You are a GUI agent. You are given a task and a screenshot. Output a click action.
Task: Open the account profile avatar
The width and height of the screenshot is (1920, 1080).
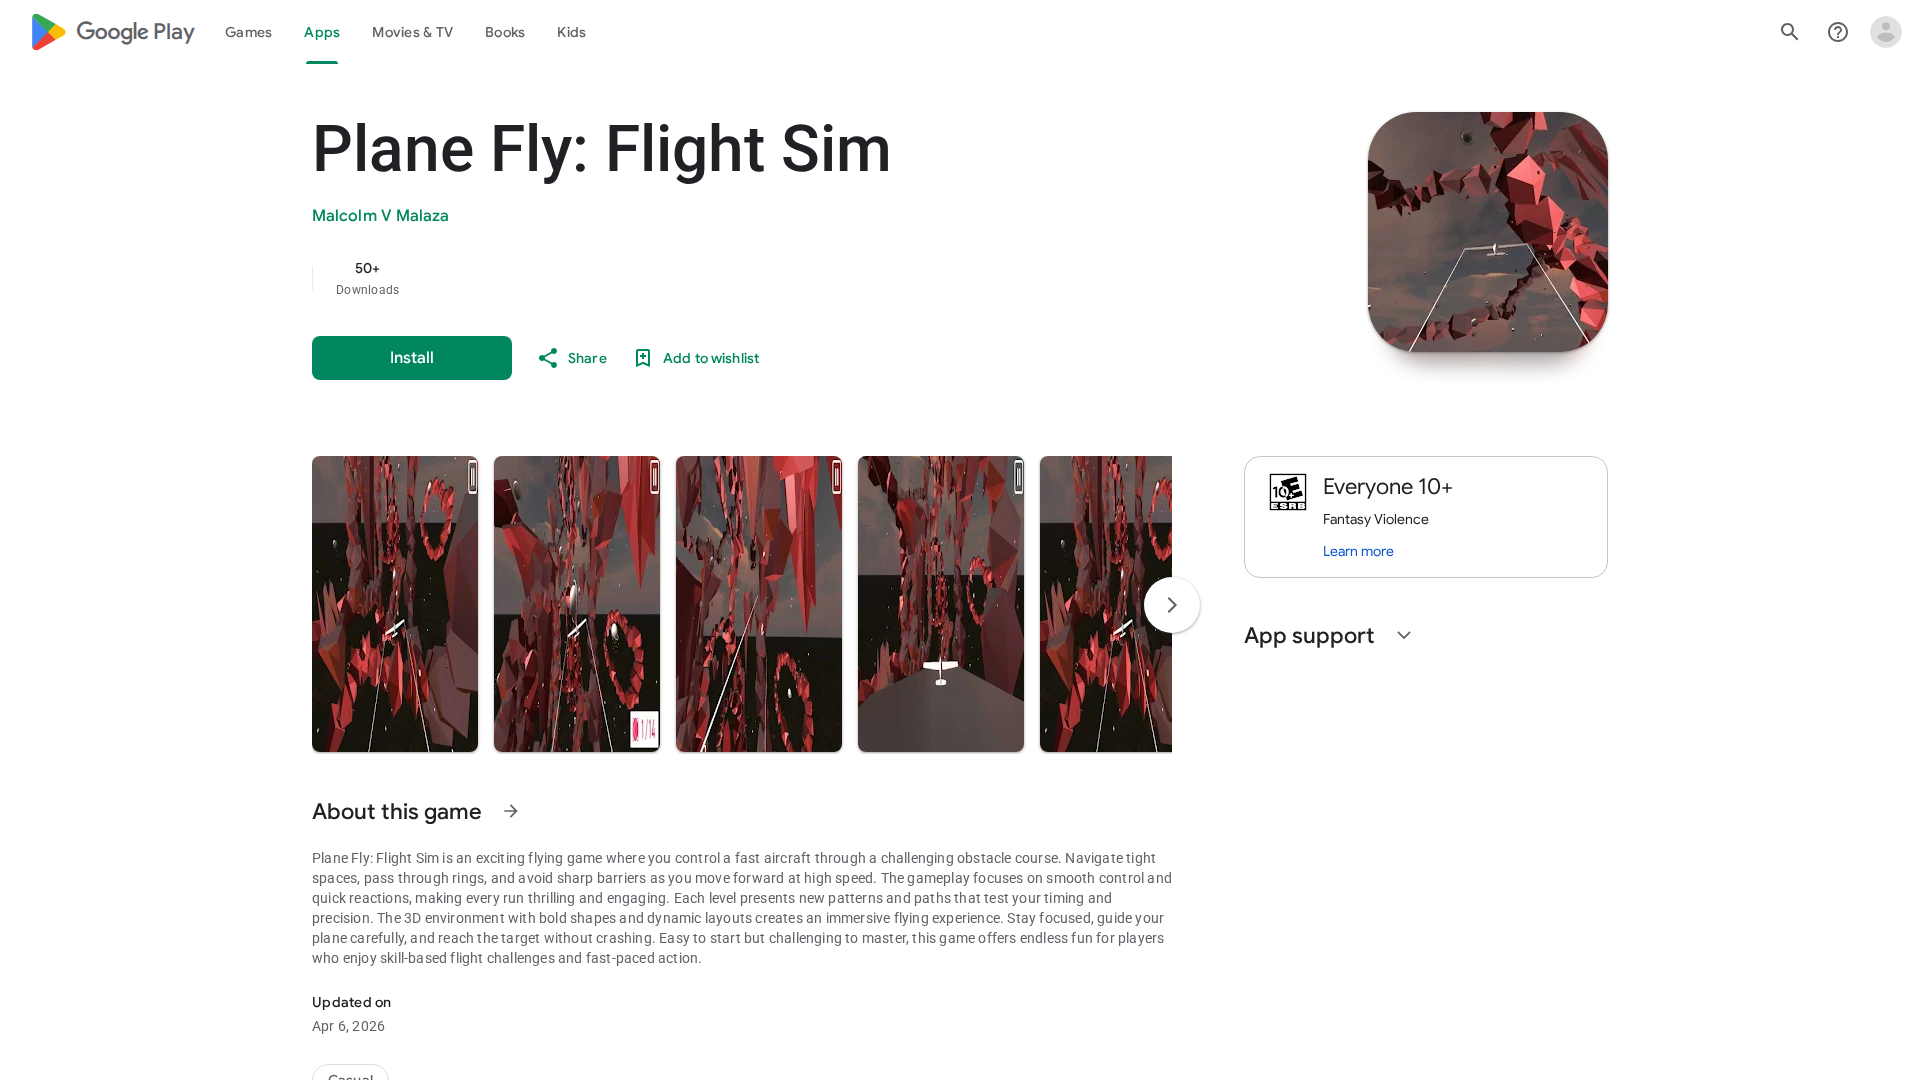tap(1886, 32)
